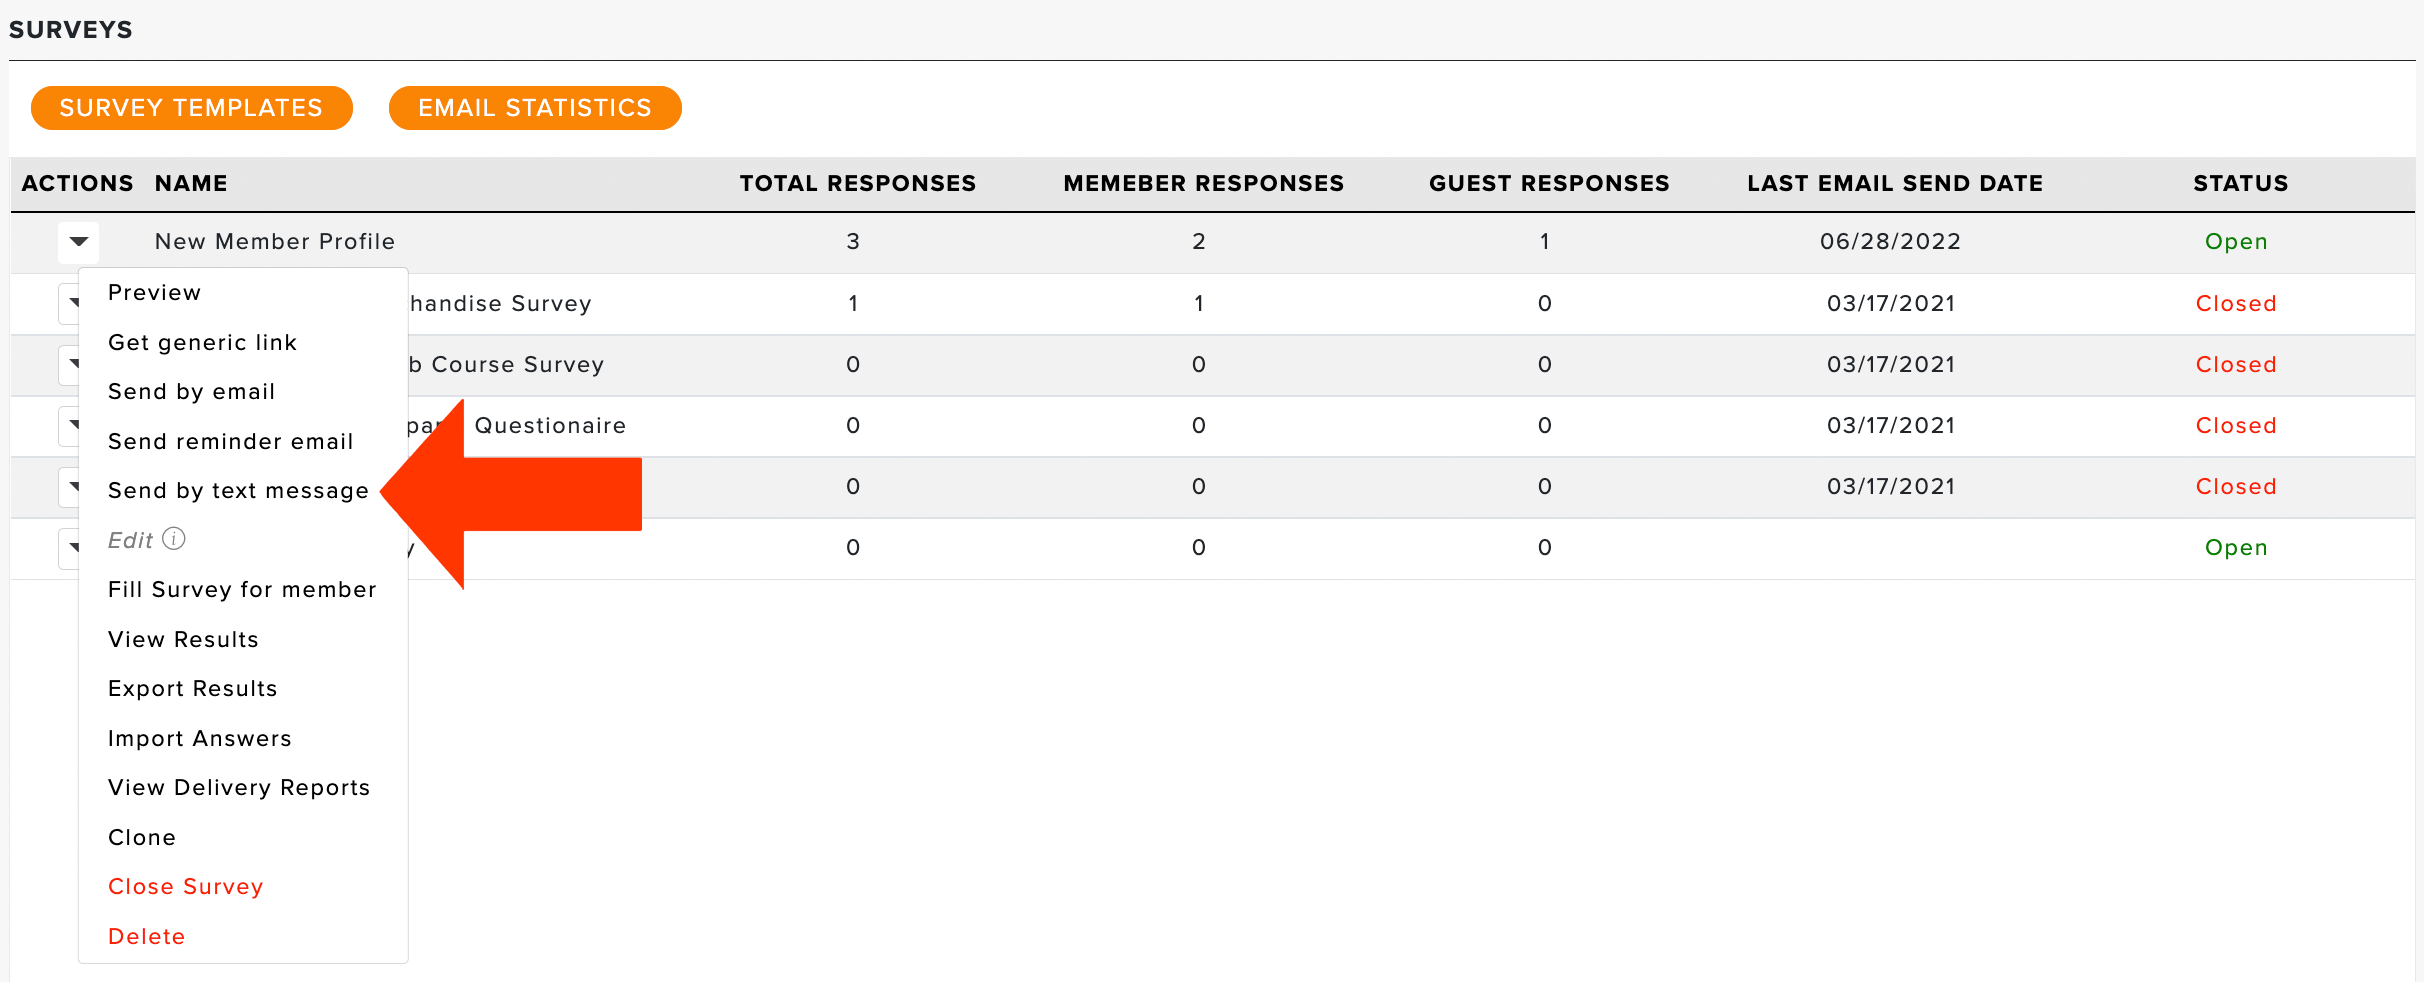Image resolution: width=2424 pixels, height=982 pixels.
Task: Open View Results
Action: point(184,640)
